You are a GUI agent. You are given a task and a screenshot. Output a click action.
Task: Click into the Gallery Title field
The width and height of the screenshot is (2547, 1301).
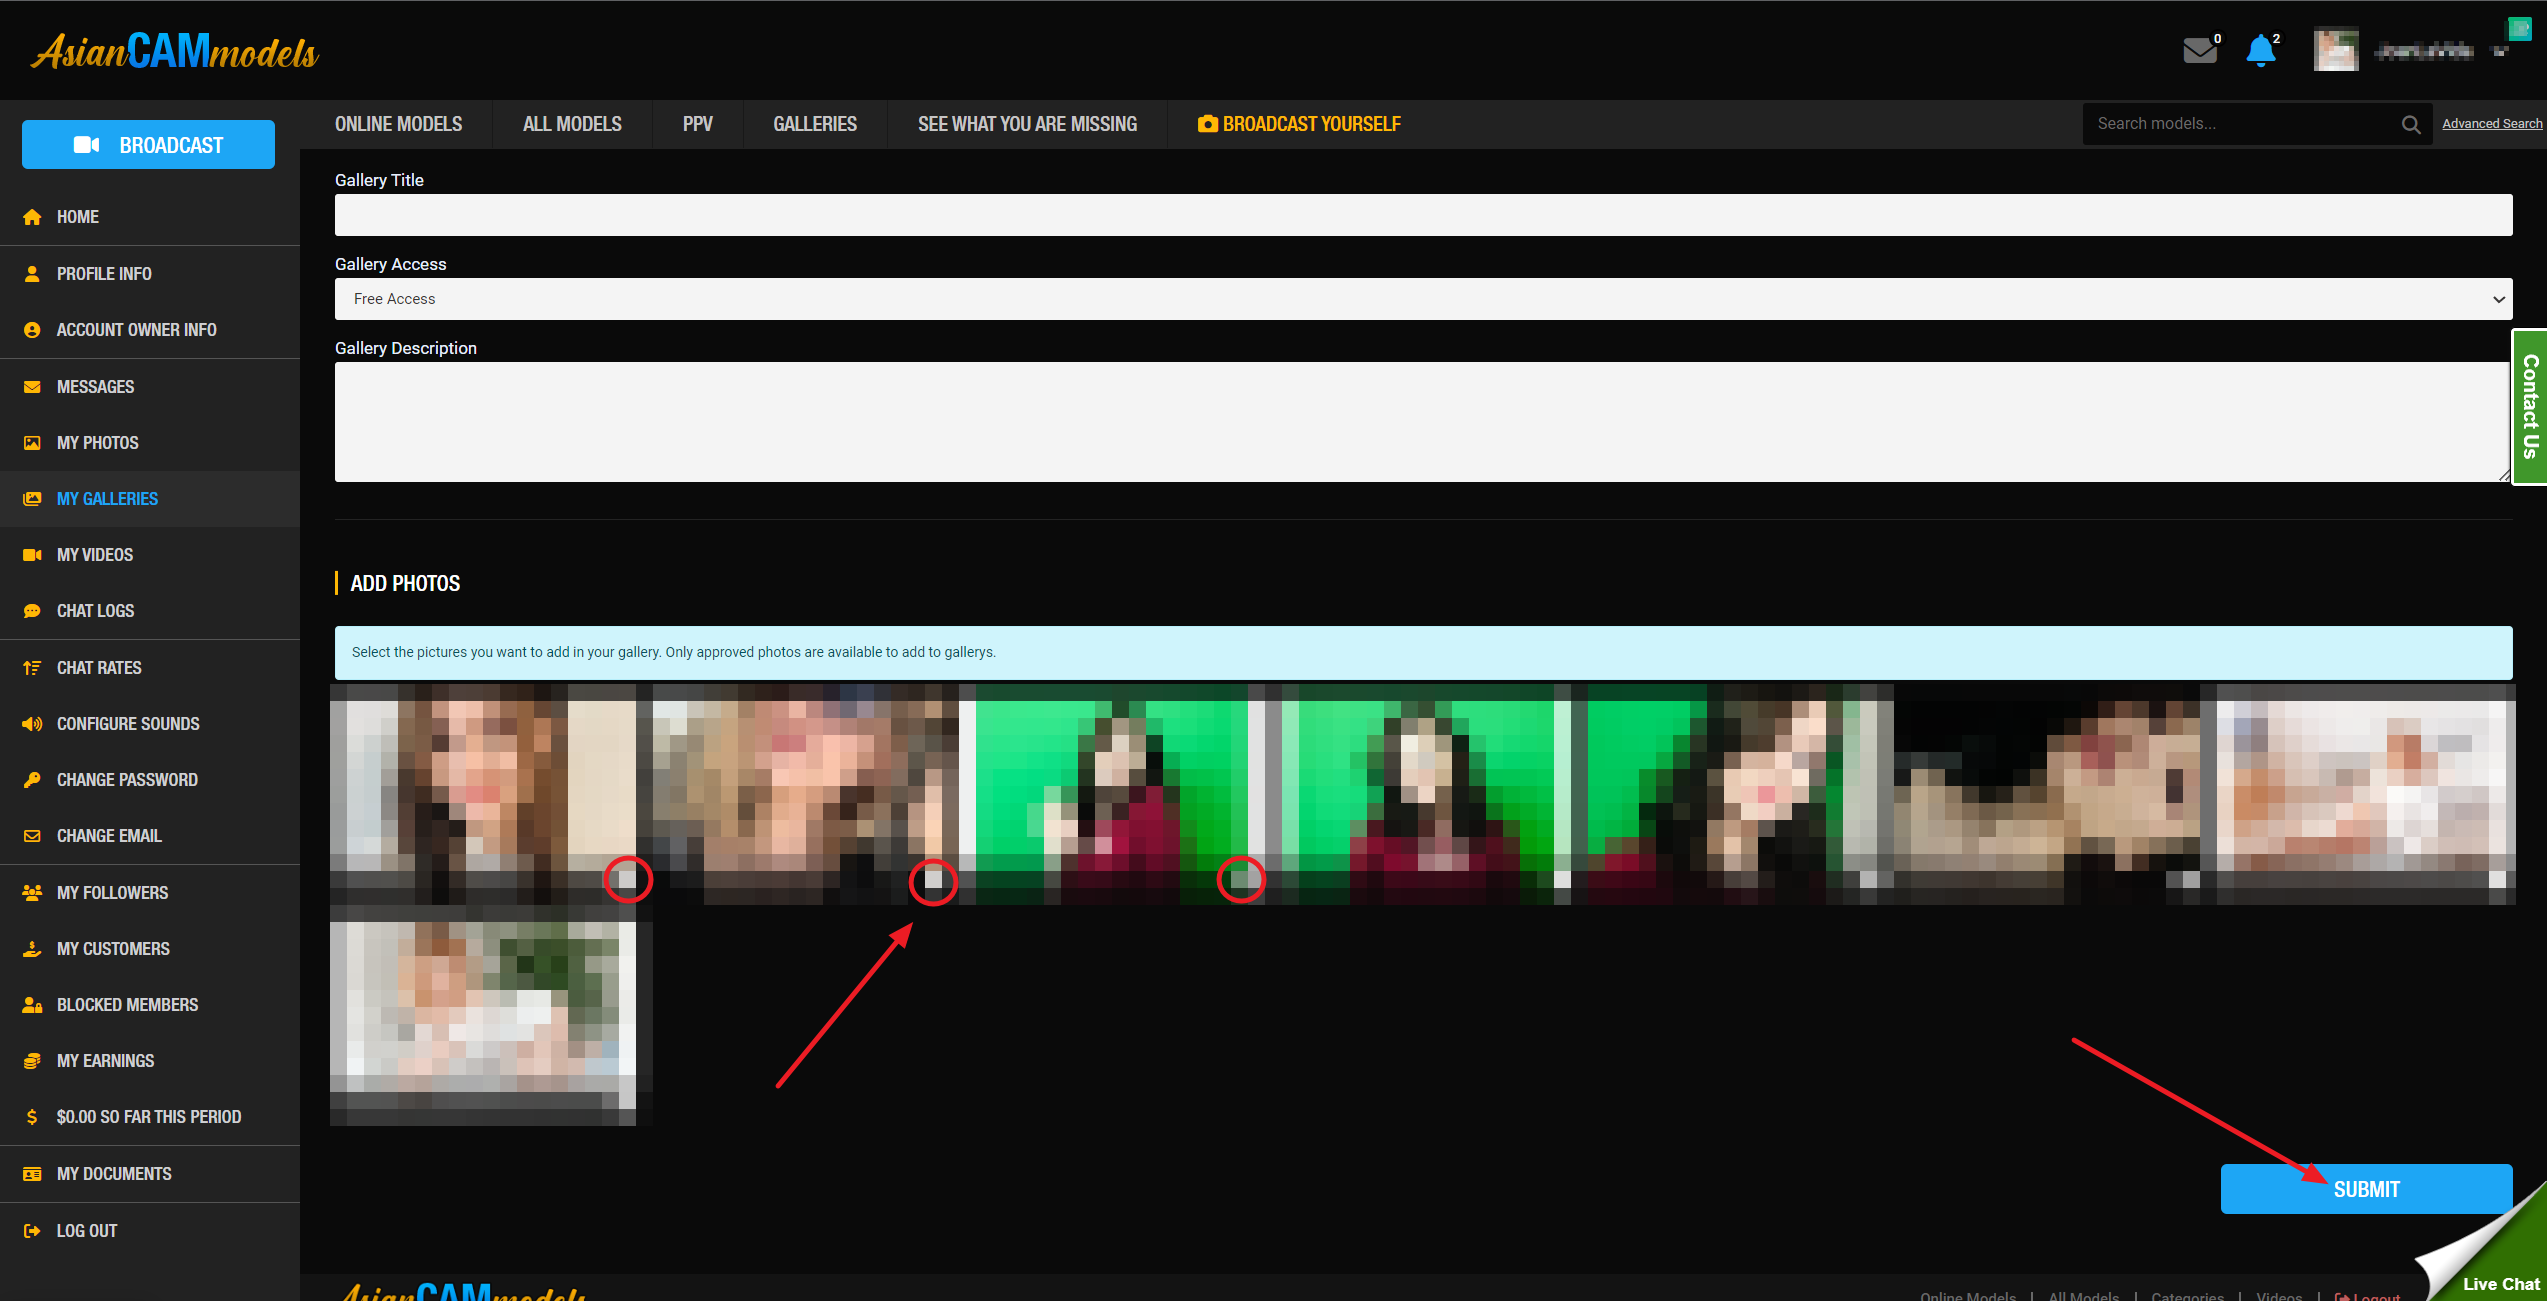coord(1423,215)
